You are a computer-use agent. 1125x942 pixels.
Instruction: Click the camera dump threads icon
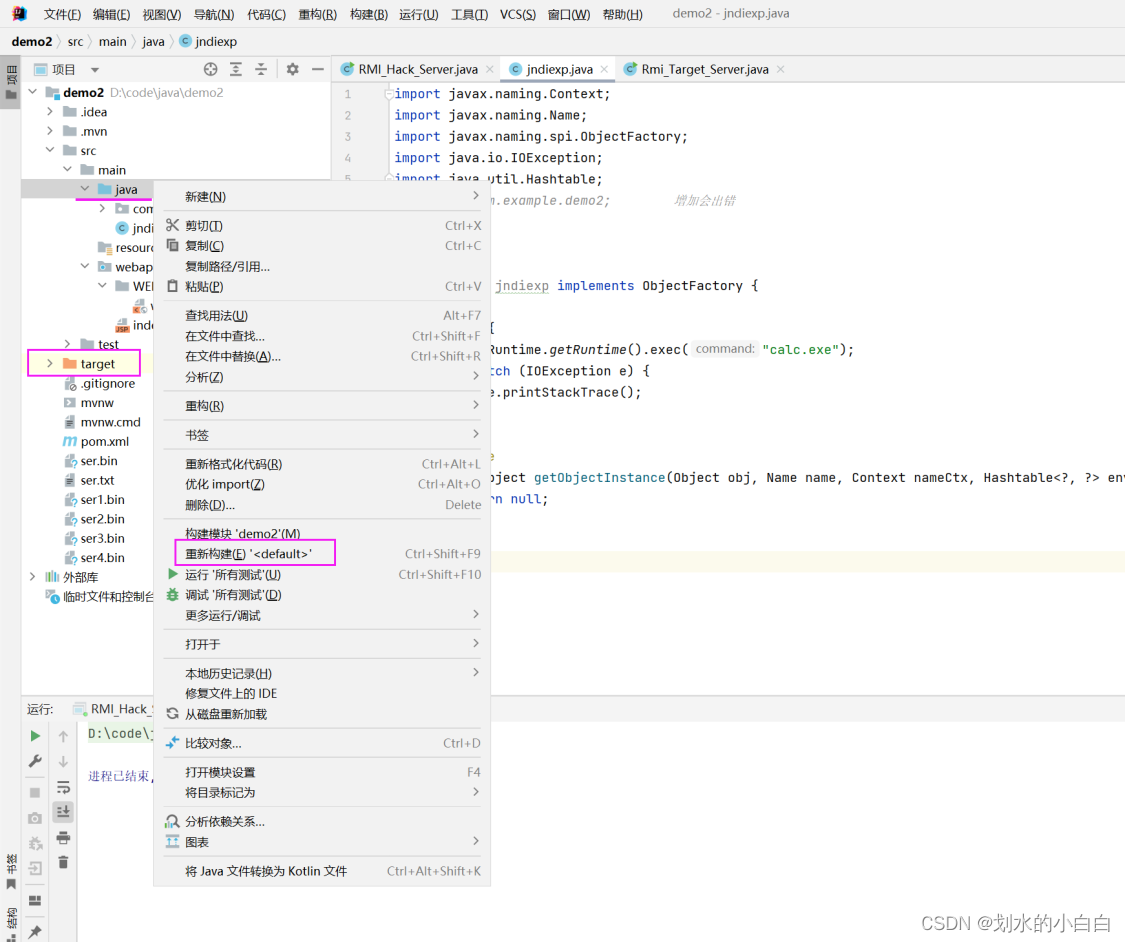[35, 818]
